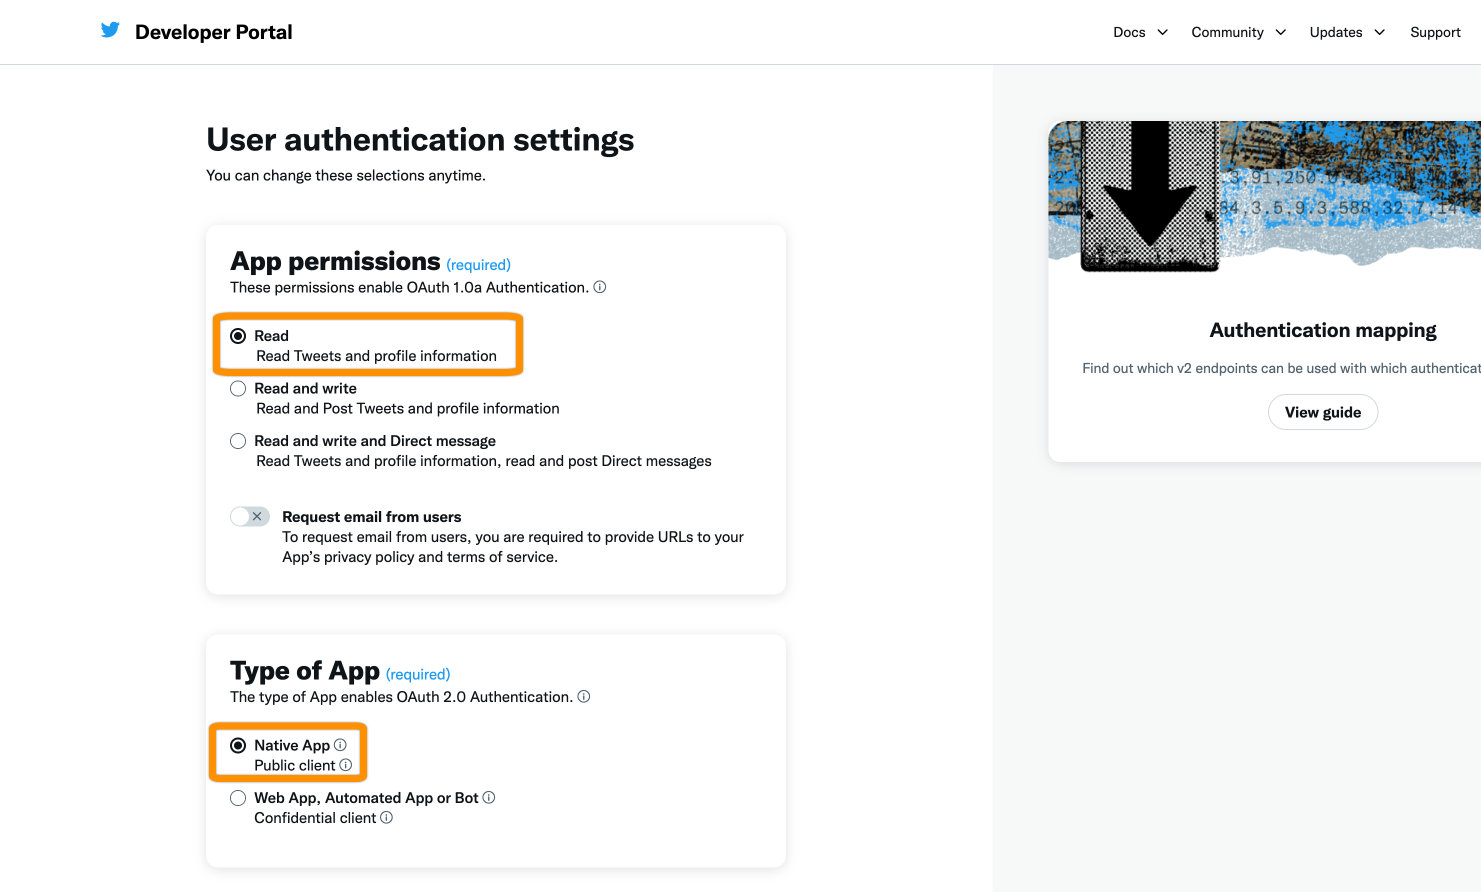Click info icon next to Confidential client
This screenshot has height=892, width=1481.
(x=387, y=818)
